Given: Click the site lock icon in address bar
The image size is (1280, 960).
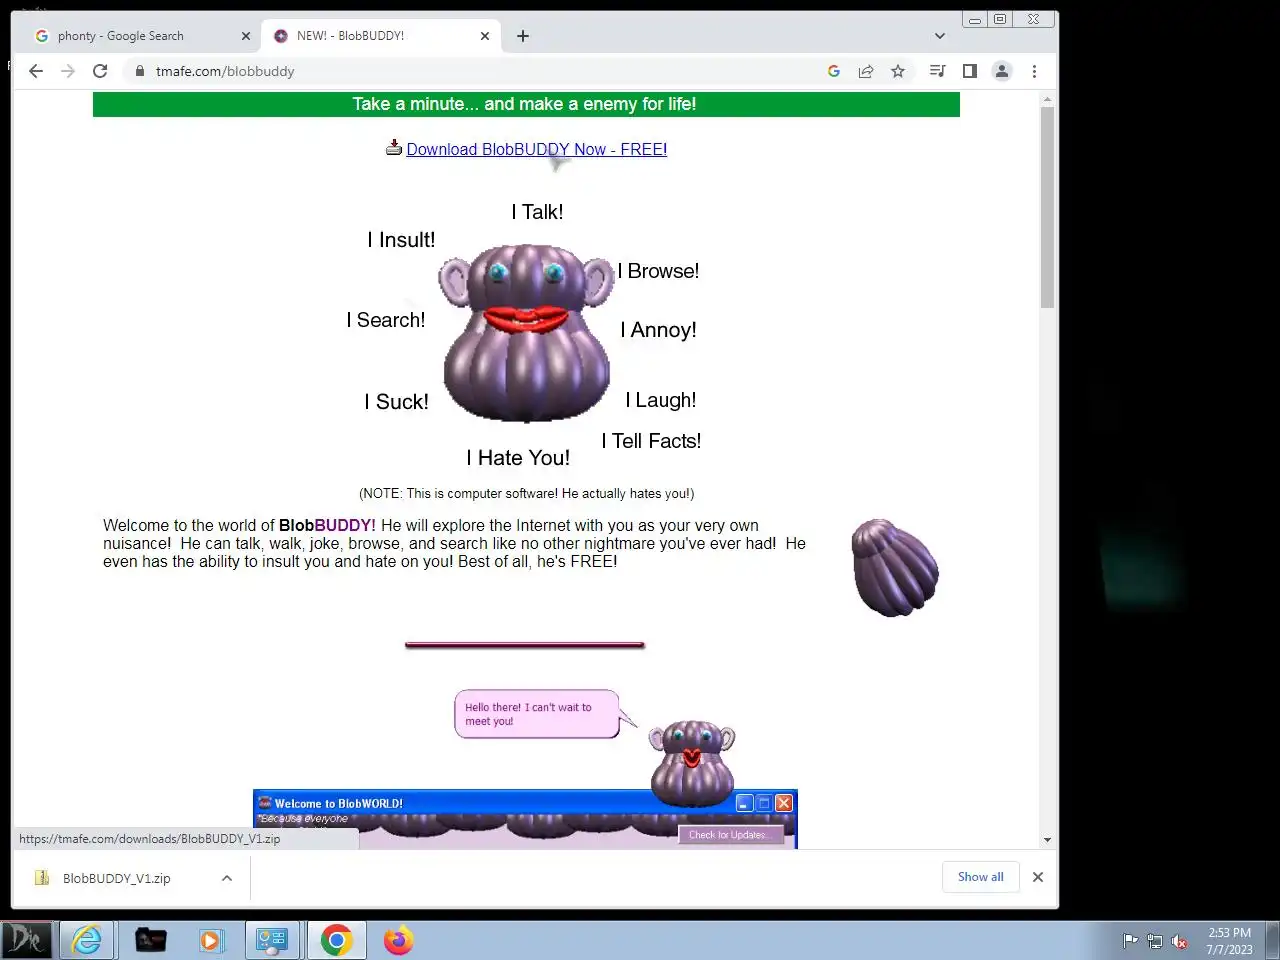Looking at the screenshot, I should click(139, 71).
